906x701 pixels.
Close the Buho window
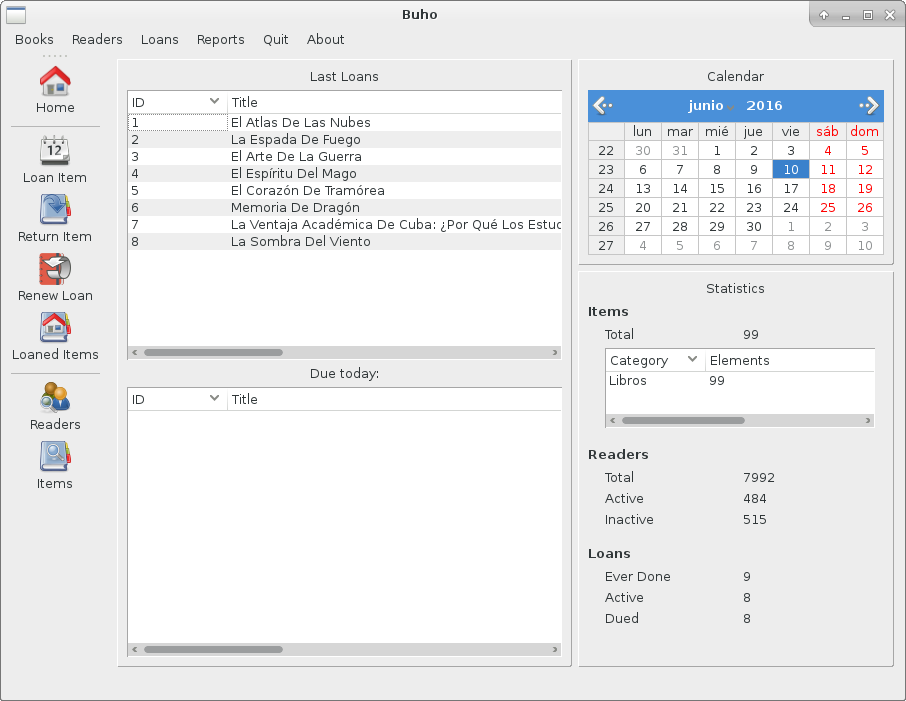[890, 16]
